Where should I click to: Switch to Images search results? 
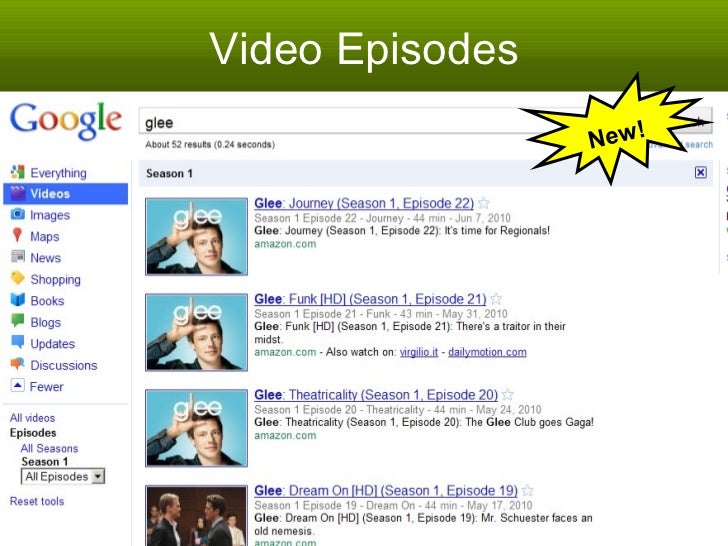pyautogui.click(x=50, y=215)
